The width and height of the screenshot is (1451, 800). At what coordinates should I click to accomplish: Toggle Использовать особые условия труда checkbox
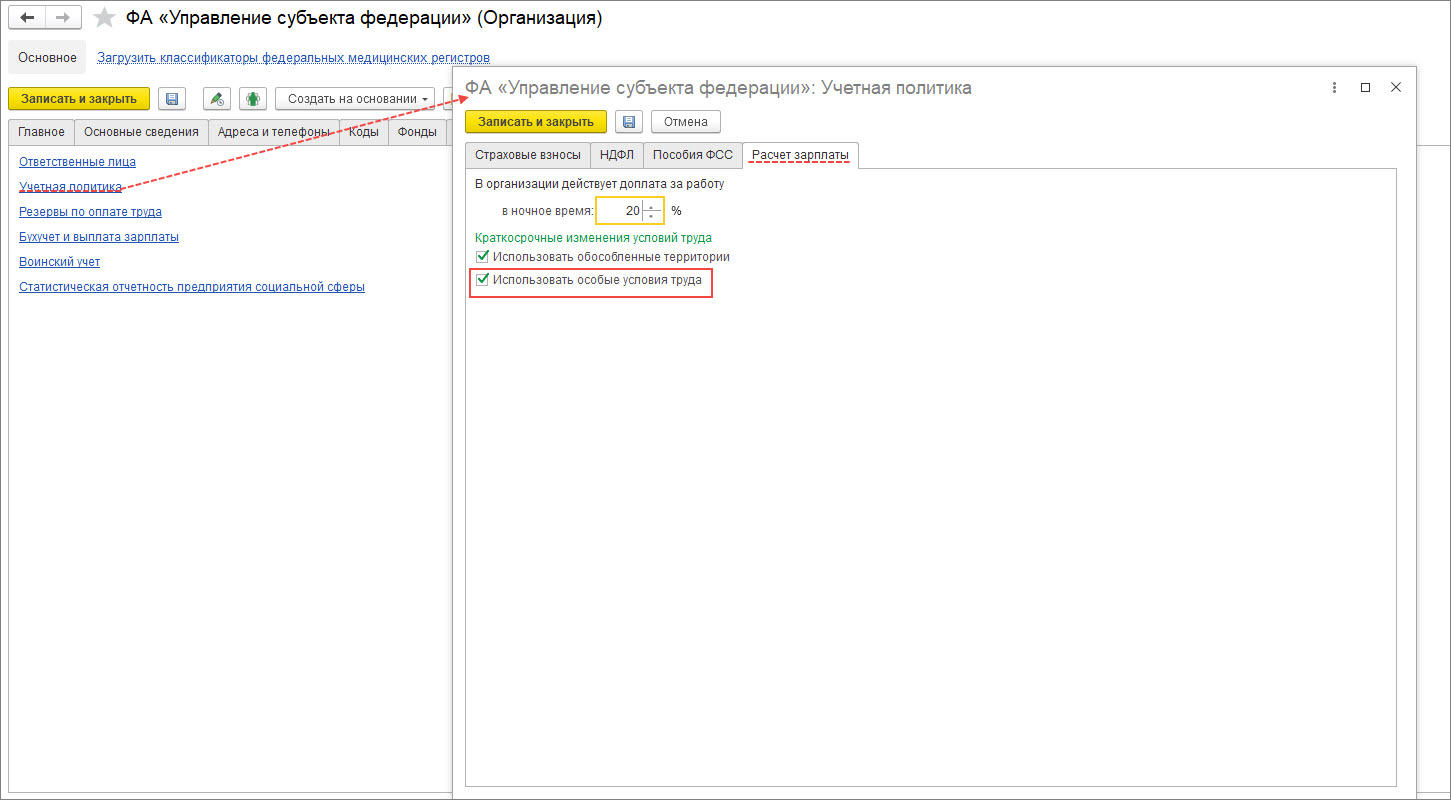pyautogui.click(x=483, y=280)
